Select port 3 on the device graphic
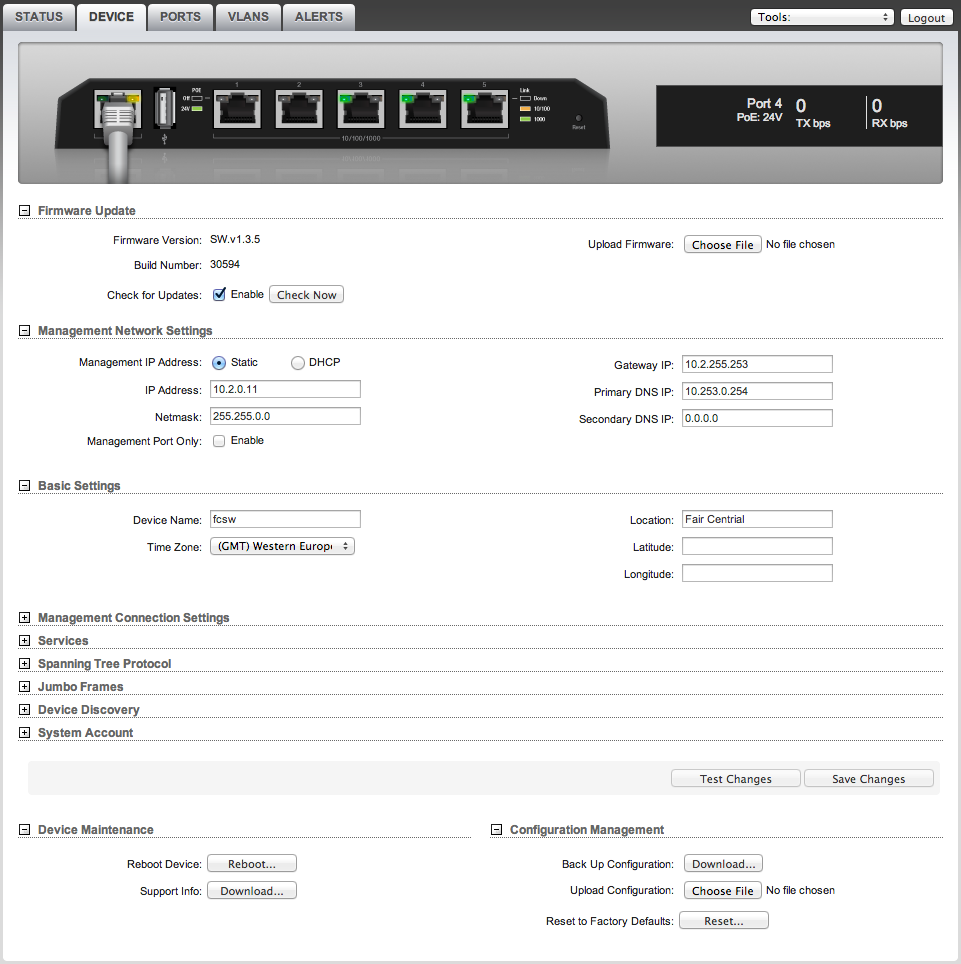This screenshot has width=961, height=964. point(361,108)
